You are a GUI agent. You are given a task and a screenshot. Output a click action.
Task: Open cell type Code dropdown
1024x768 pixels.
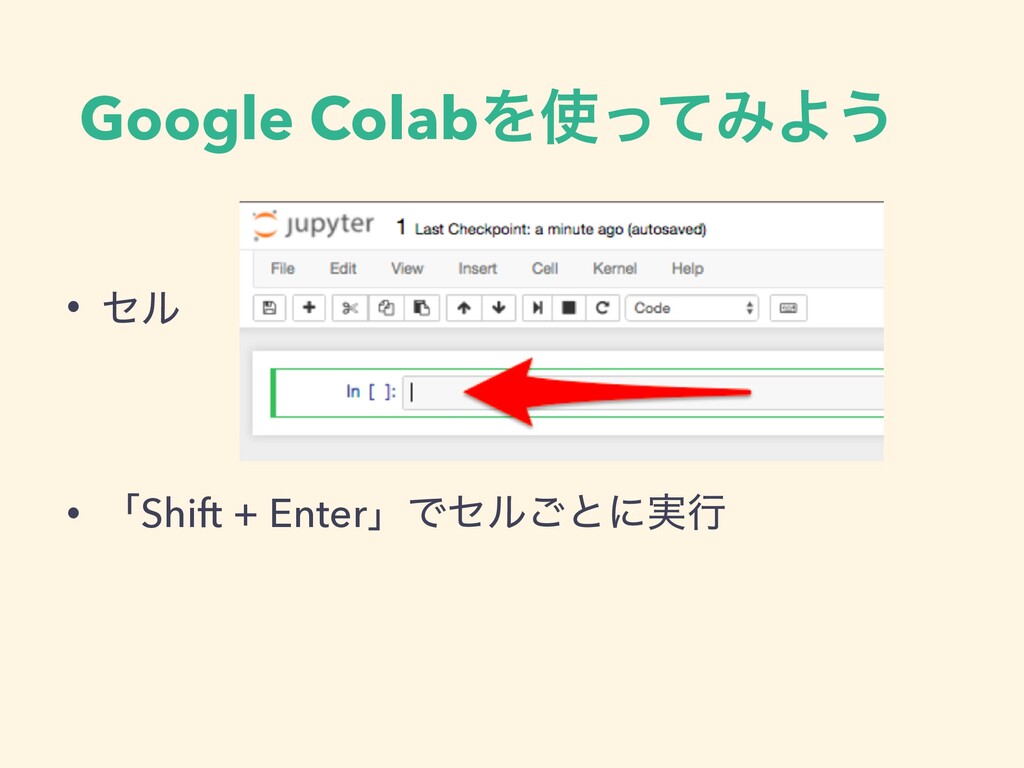(x=692, y=308)
